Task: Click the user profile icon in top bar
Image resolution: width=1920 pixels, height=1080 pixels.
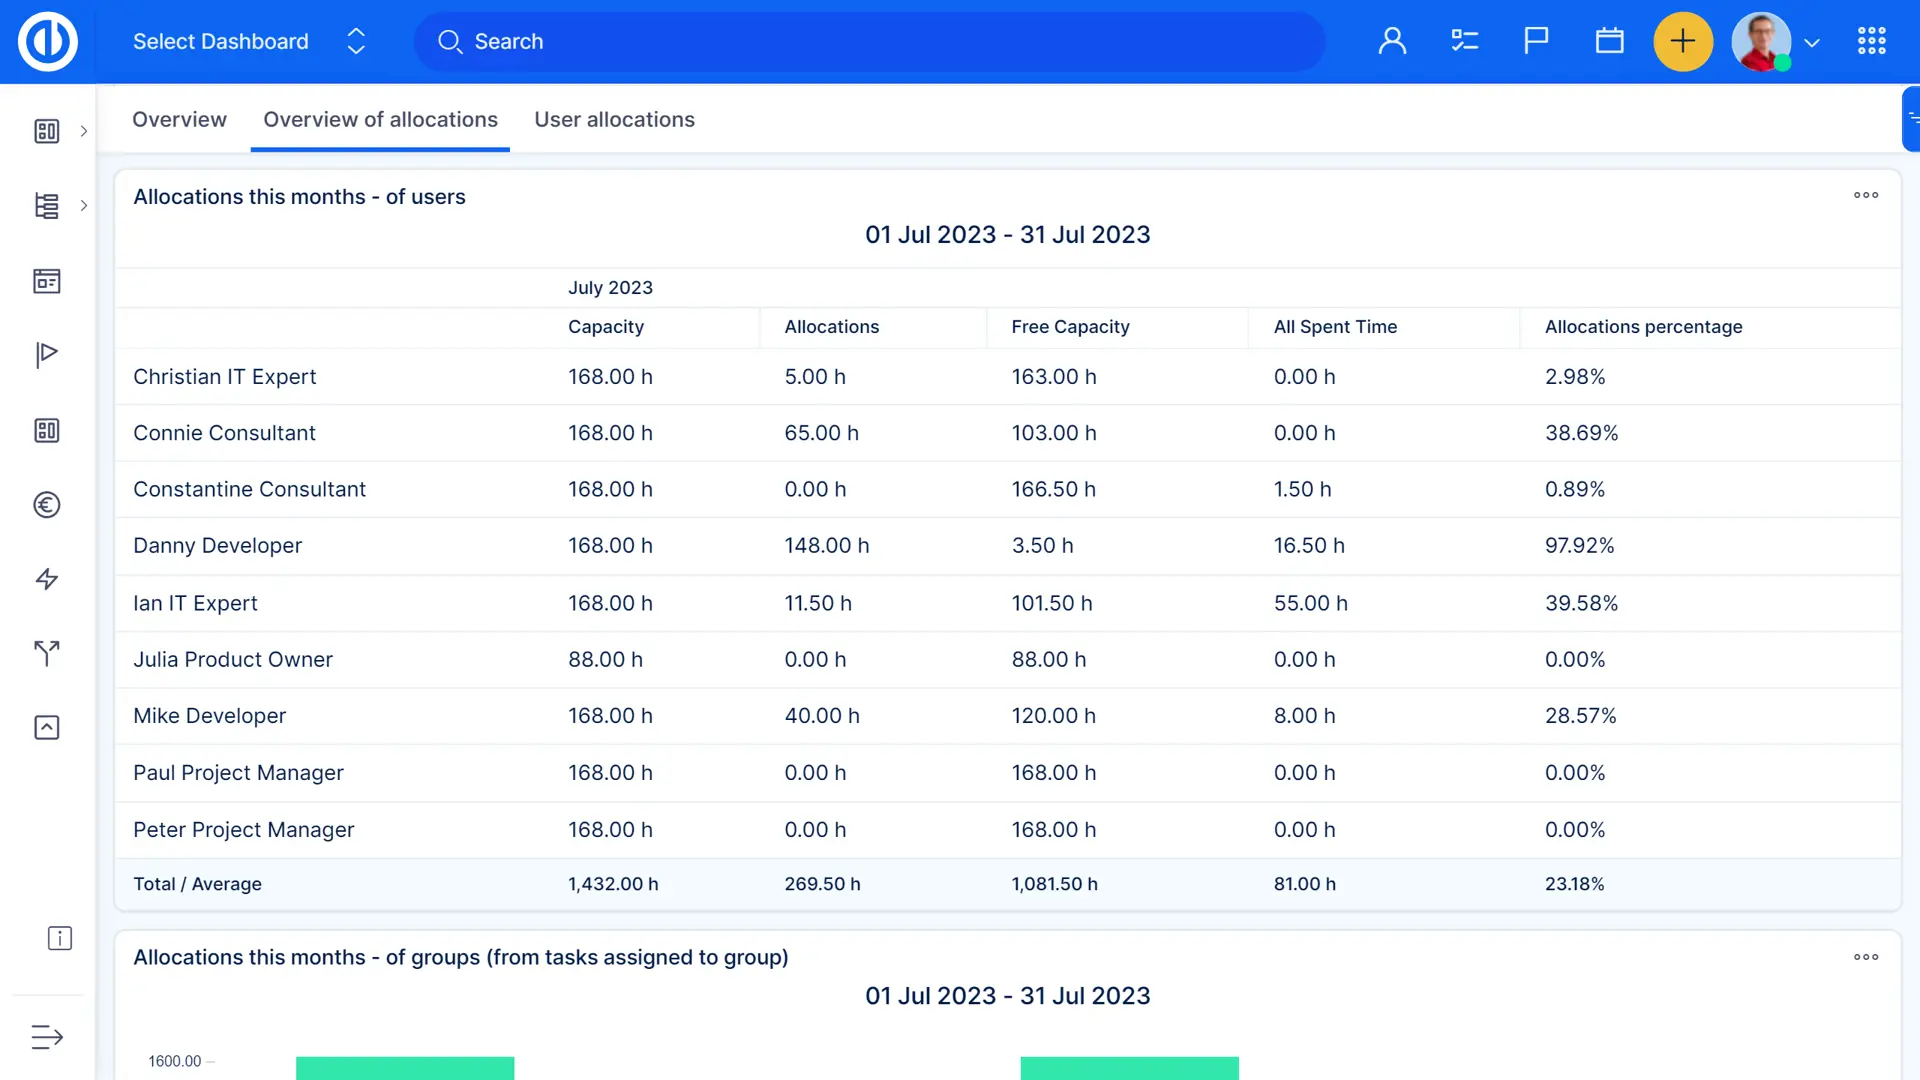Action: click(1392, 41)
